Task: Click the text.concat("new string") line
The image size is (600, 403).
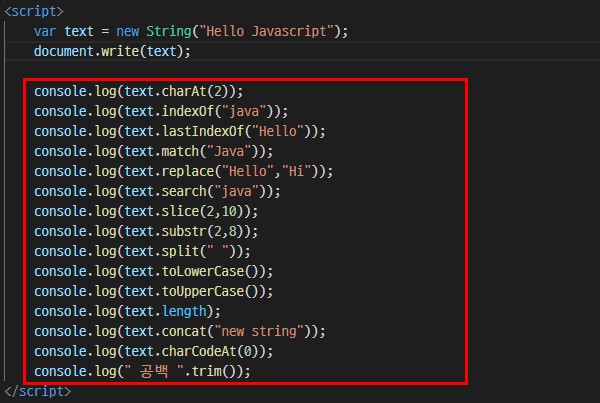Action: pyautogui.click(x=180, y=331)
